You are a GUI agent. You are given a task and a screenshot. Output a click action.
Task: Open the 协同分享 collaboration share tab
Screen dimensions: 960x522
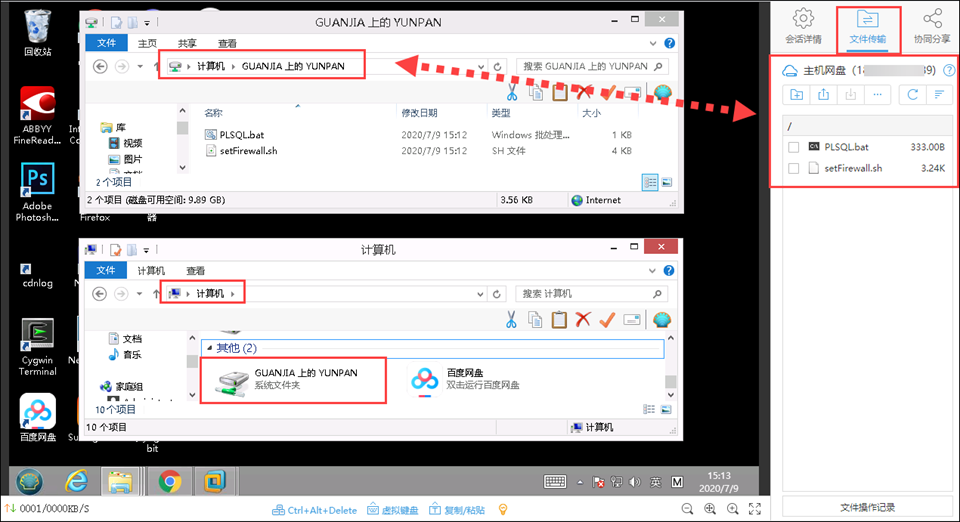(932, 26)
